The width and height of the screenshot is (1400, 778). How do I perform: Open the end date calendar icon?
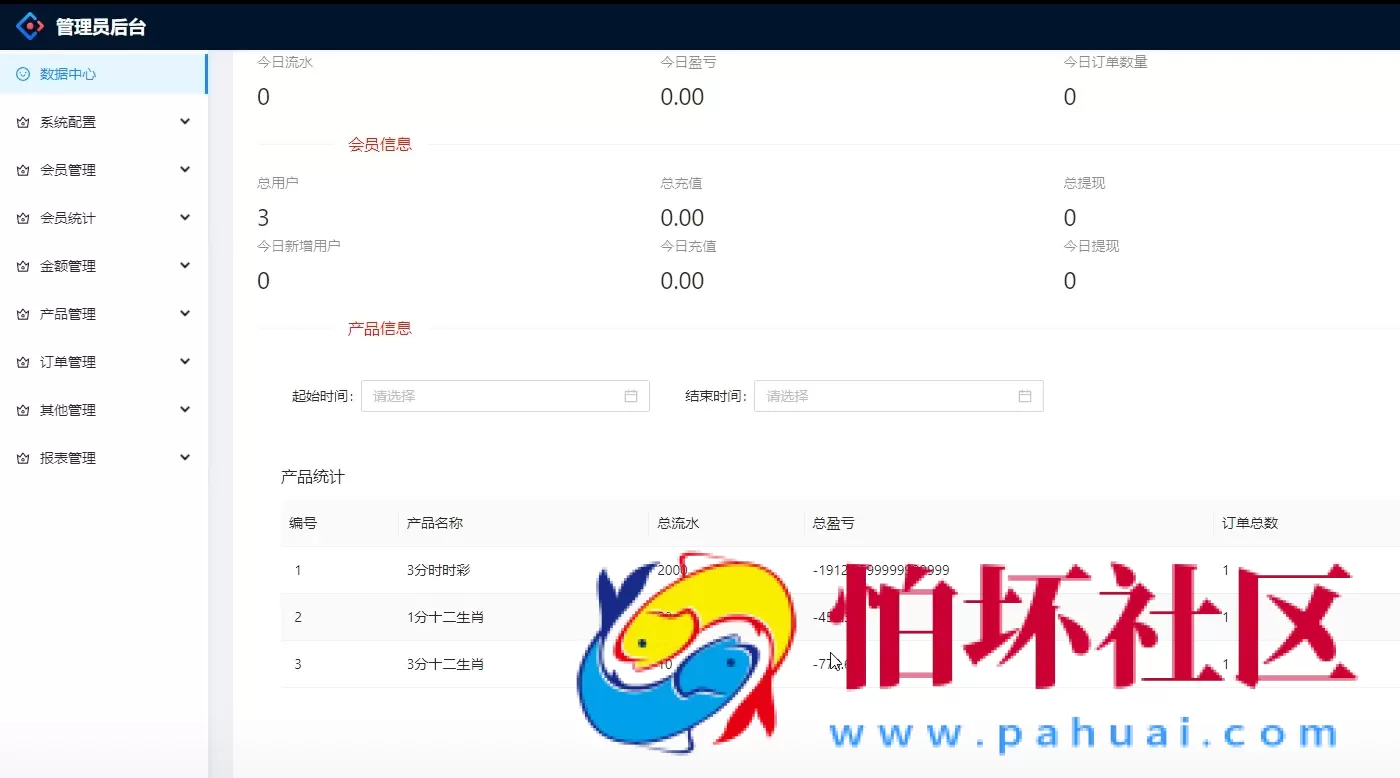[1024, 396]
